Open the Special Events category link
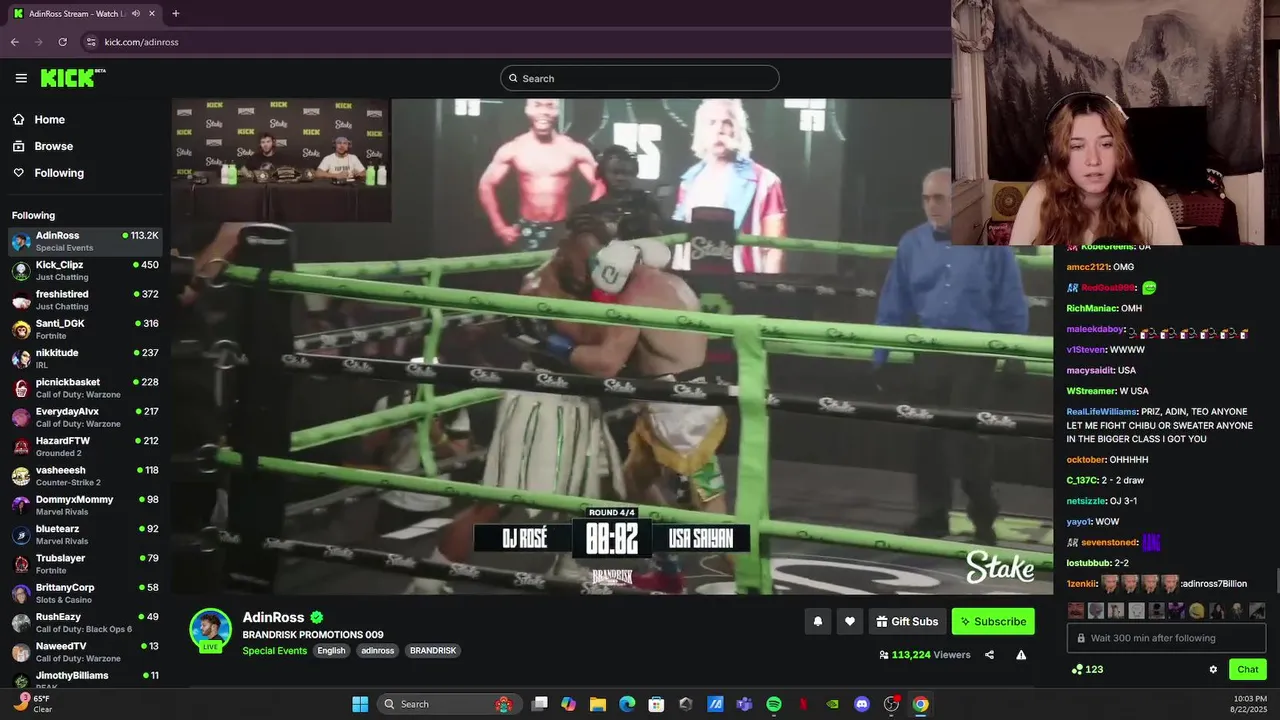 pos(275,651)
